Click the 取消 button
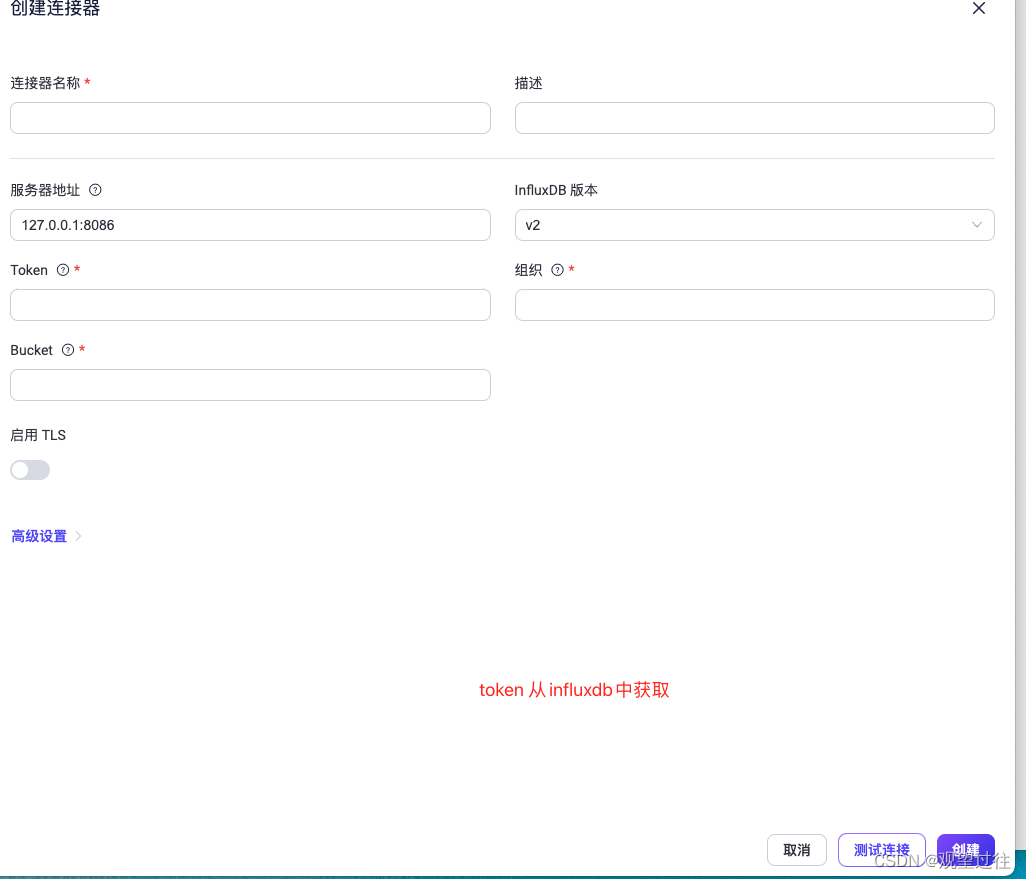Screen dimensions: 1026x879 pos(796,850)
